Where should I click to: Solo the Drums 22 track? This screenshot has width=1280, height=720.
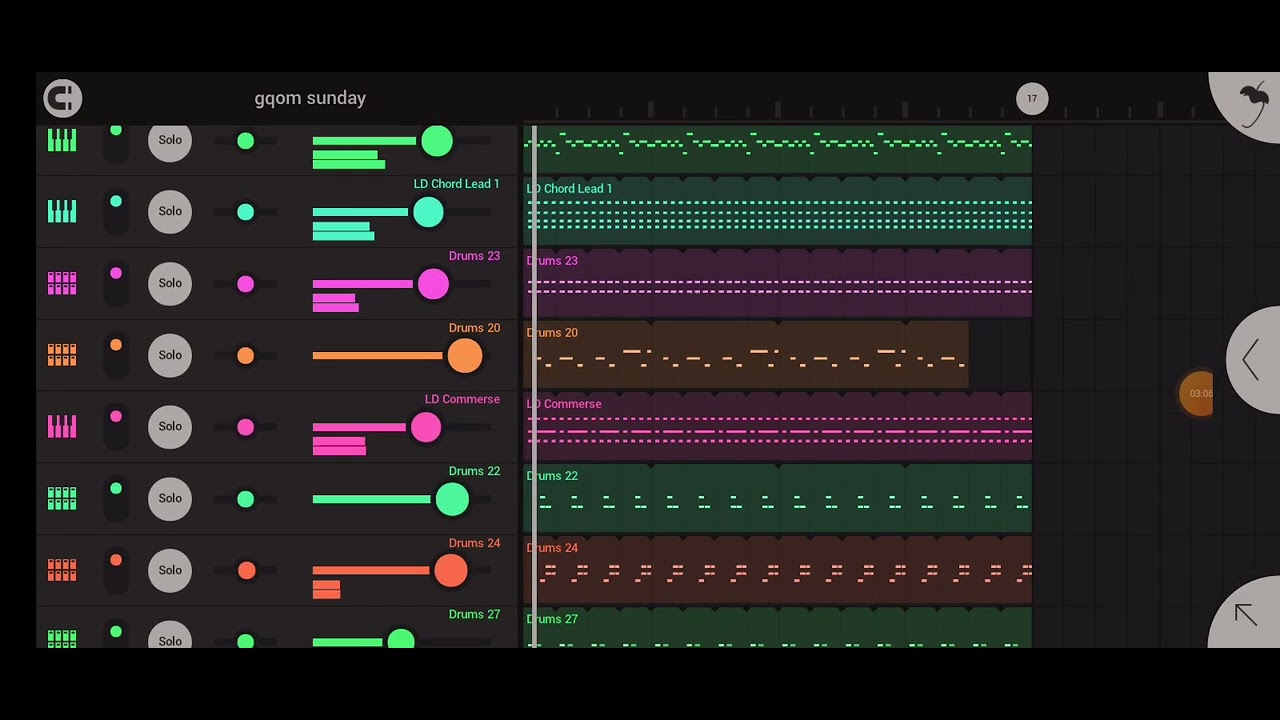pyautogui.click(x=170, y=498)
